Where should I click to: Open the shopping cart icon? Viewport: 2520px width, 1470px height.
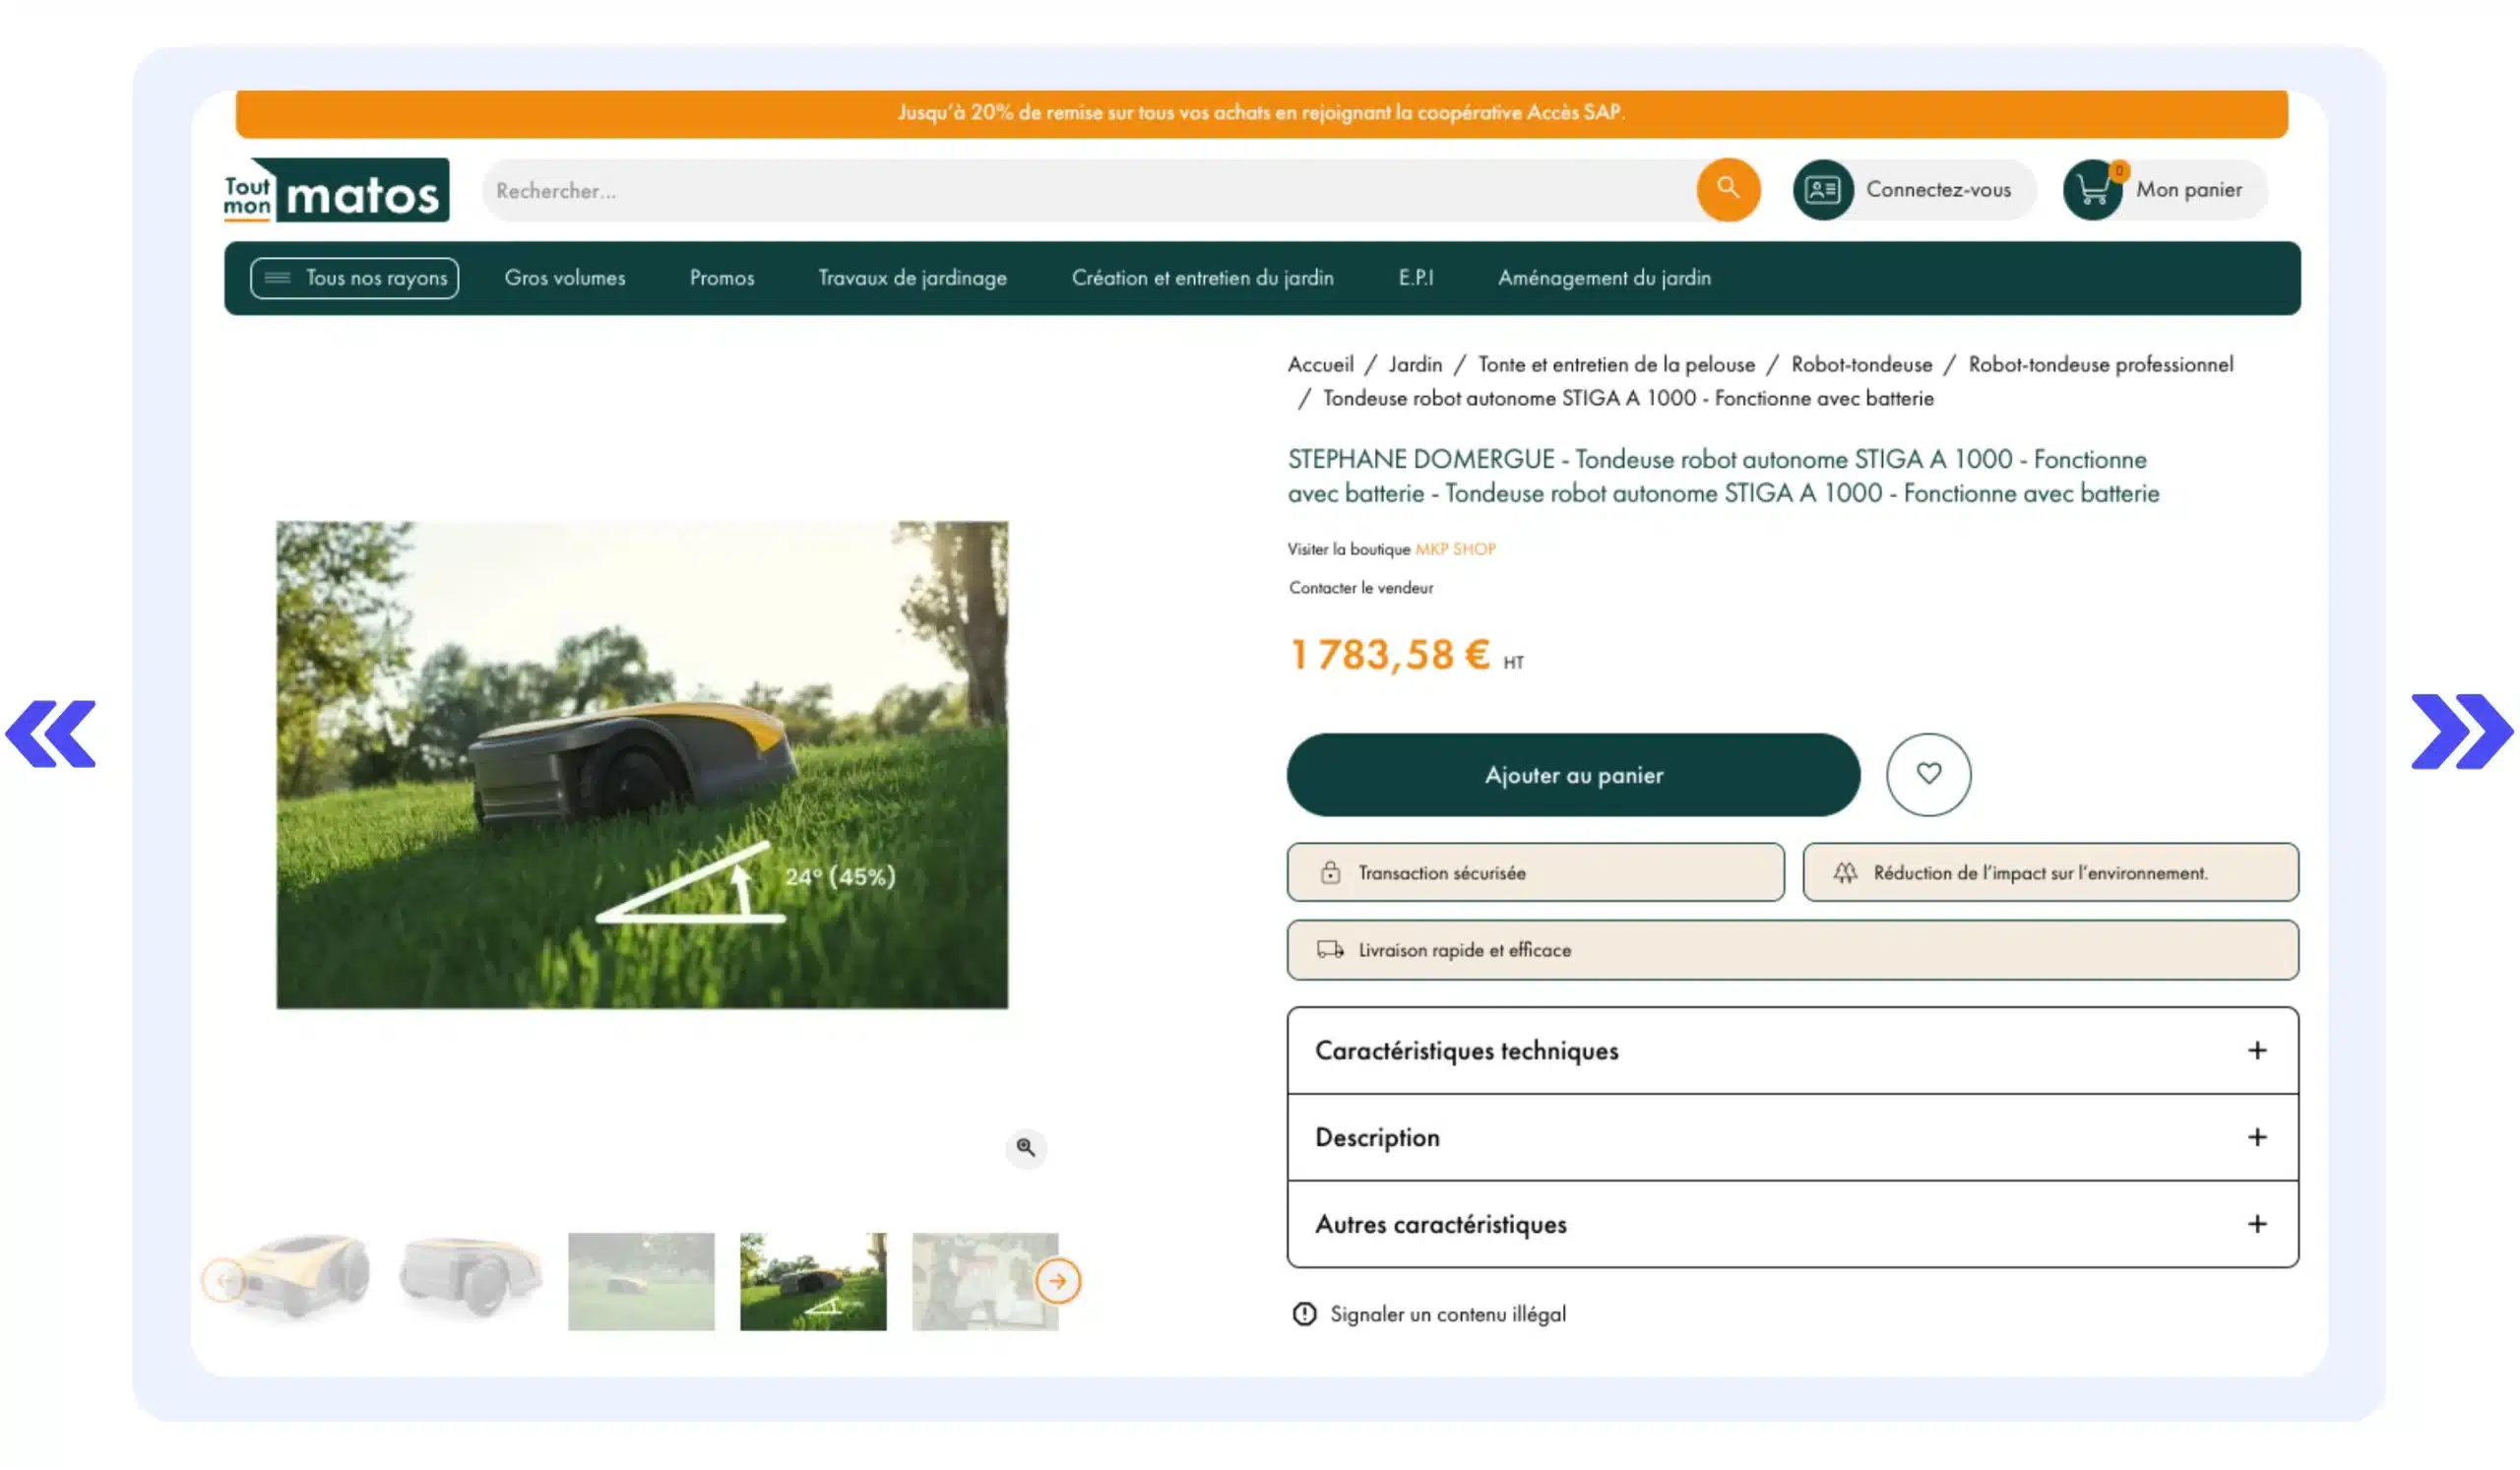tap(2092, 189)
